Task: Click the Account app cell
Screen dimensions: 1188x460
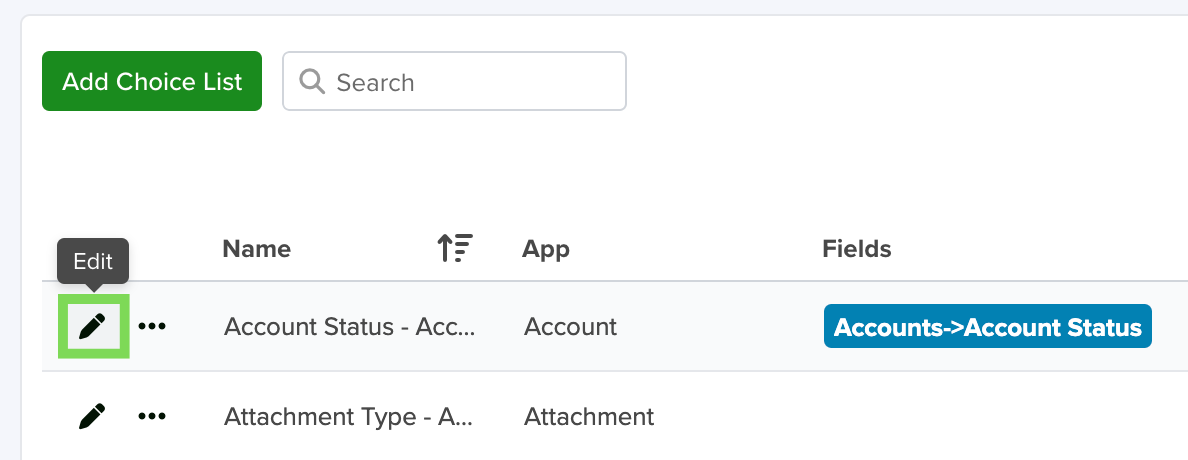Action: pos(571,327)
